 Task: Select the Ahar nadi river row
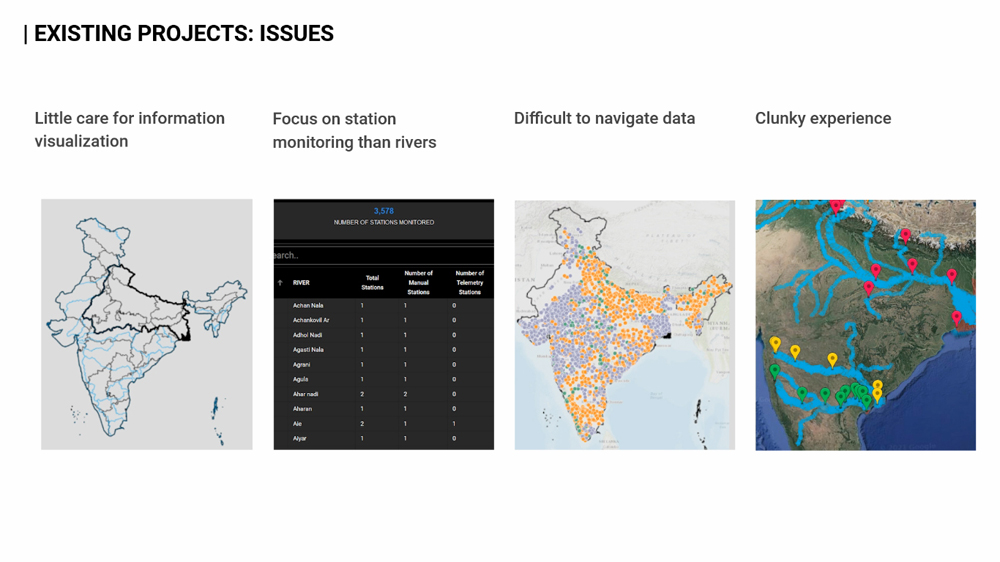point(306,394)
